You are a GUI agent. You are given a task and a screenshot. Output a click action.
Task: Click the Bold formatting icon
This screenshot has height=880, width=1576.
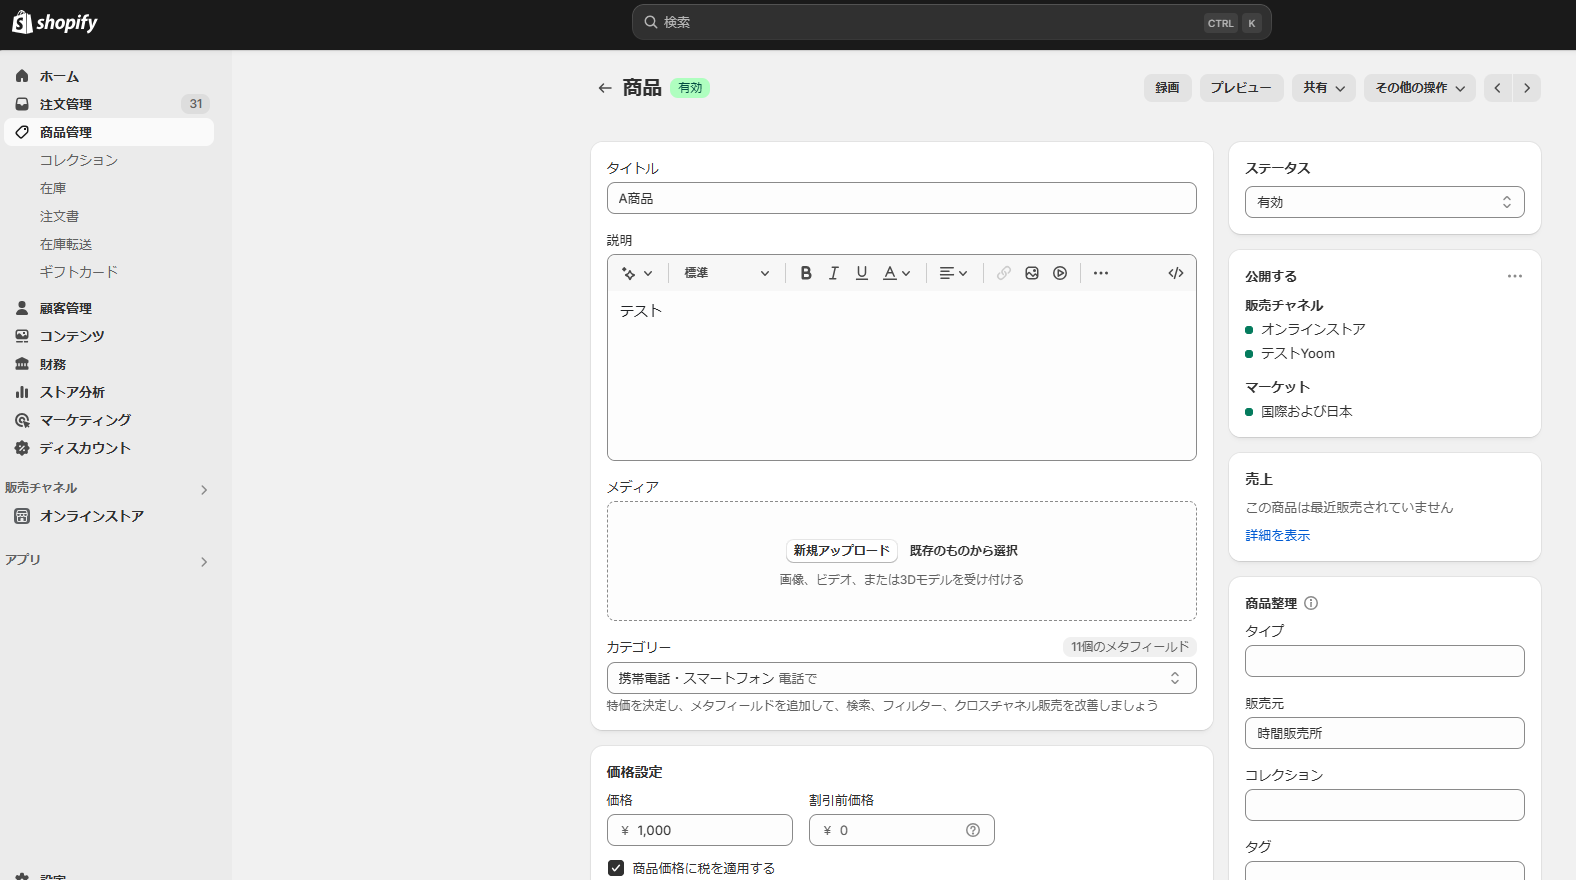point(806,273)
